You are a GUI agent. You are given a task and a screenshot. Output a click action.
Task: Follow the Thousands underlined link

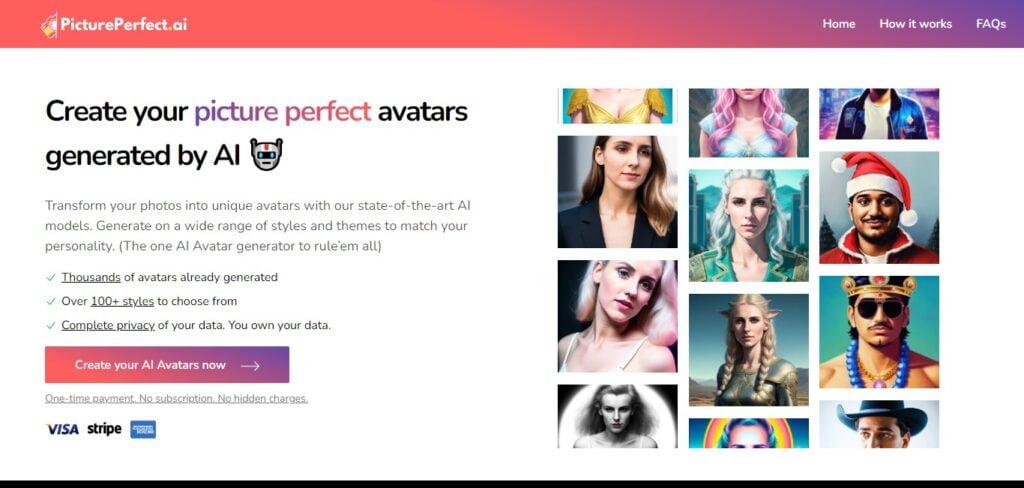[x=91, y=277]
